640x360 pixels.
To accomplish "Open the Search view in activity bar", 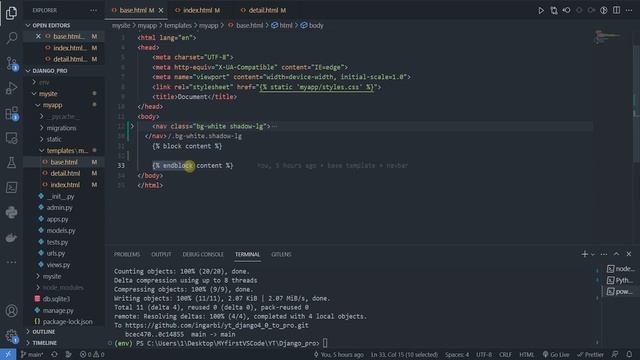I will (x=11, y=38).
